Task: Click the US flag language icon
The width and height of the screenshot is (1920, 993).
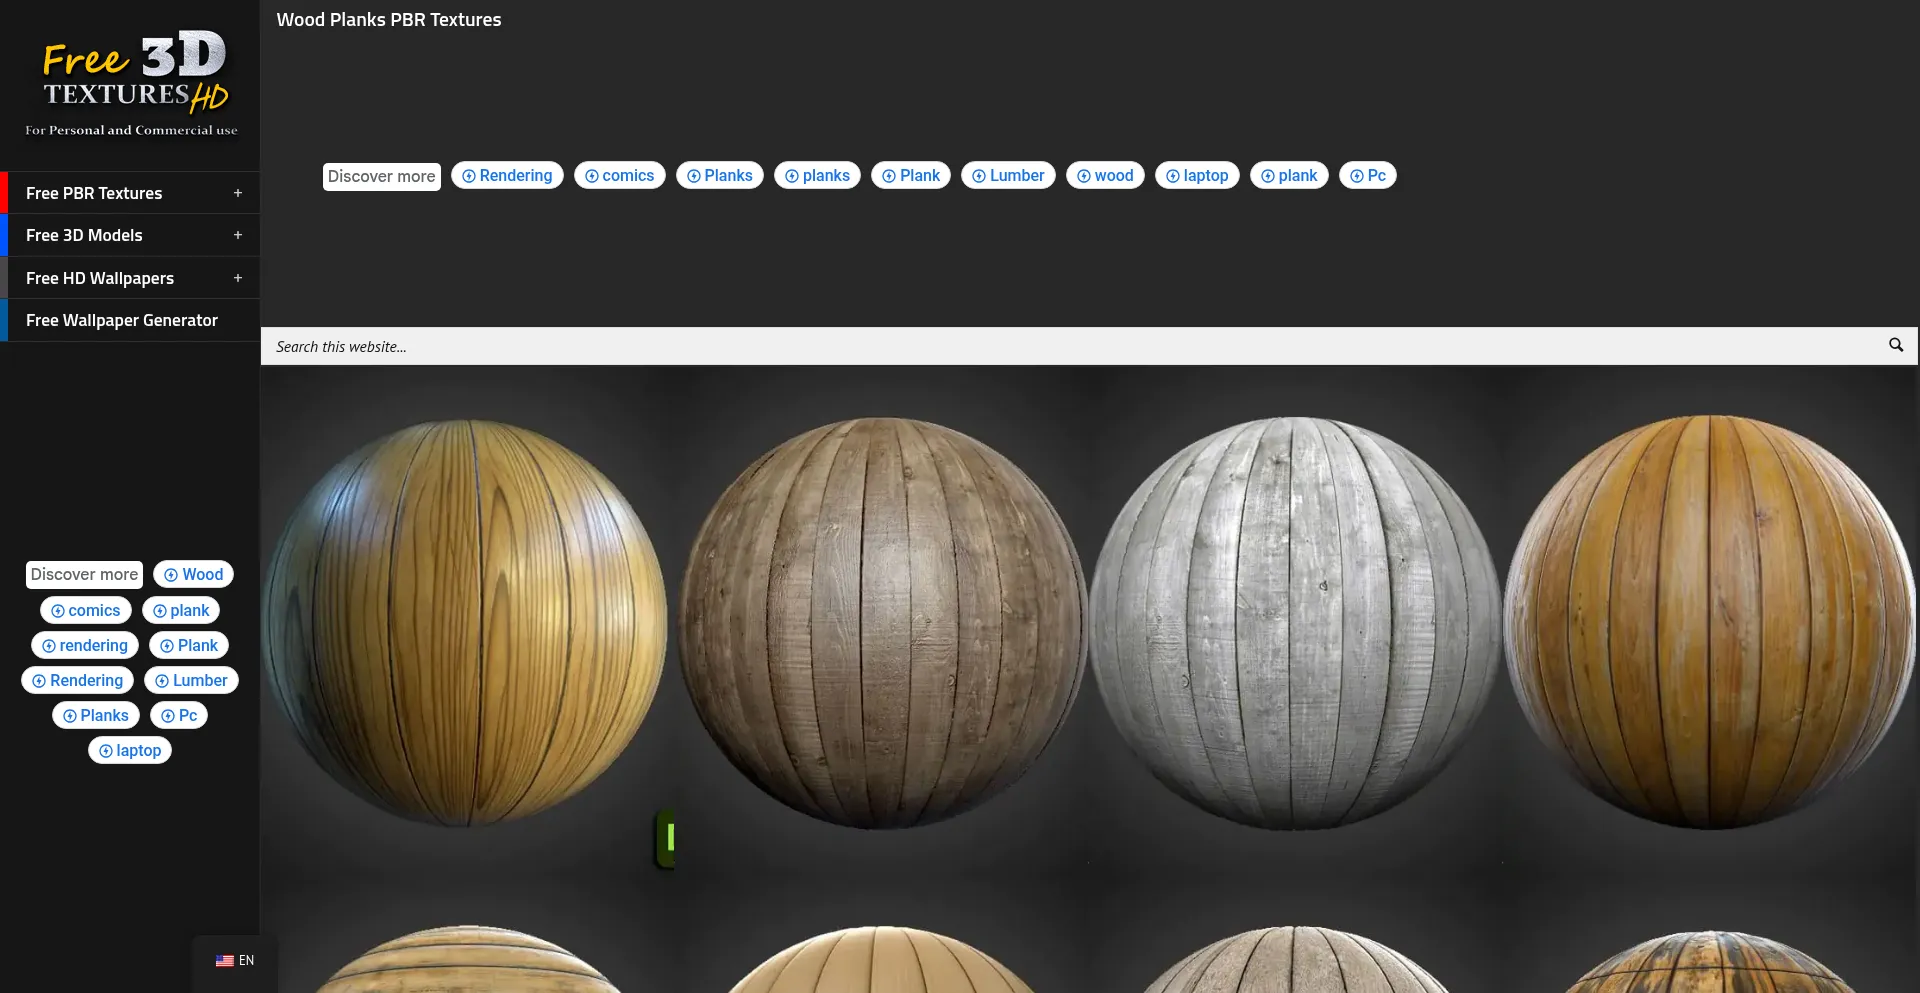Action: point(225,961)
